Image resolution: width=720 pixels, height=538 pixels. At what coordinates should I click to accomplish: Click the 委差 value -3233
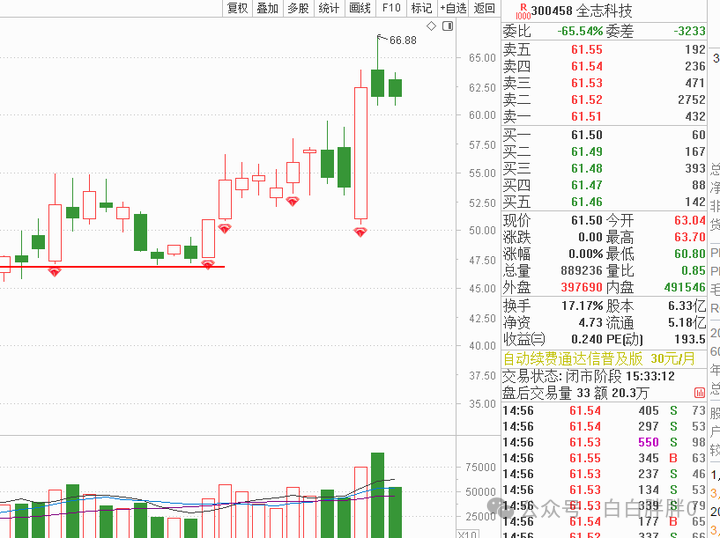point(689,31)
